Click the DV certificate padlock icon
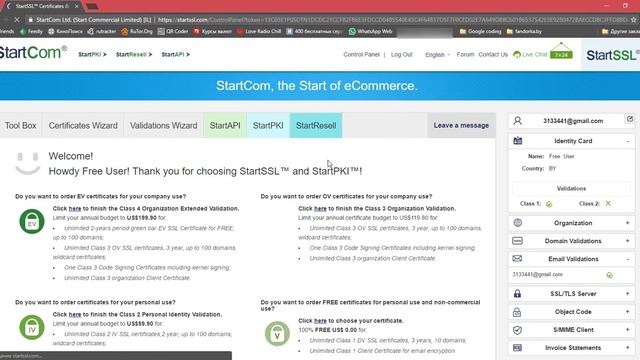Image resolution: width=640 pixels, height=360 pixels. pyautogui.click(x=277, y=333)
